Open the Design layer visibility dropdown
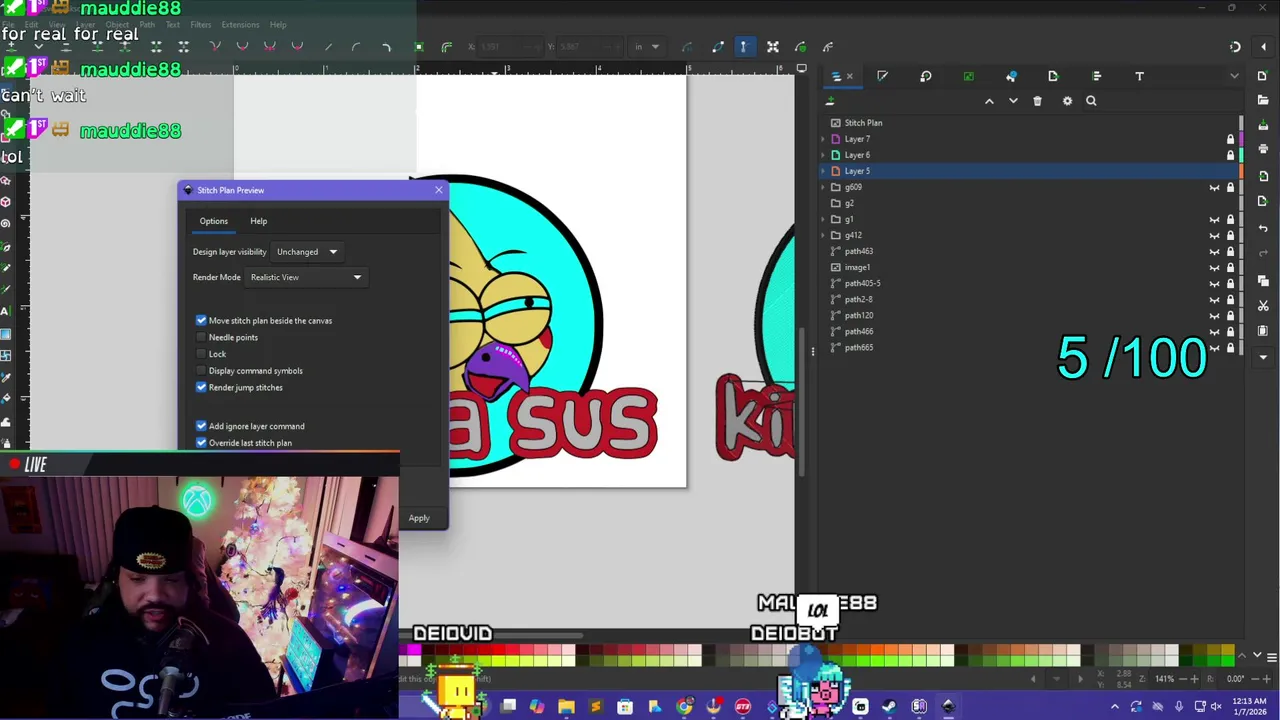This screenshot has width=1280, height=720. [x=307, y=252]
